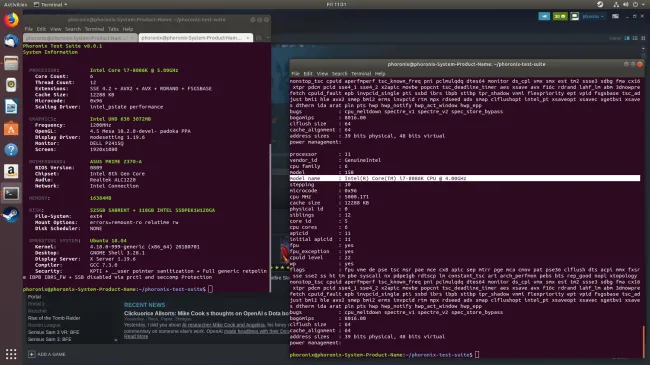This screenshot has width=650, height=365.
Task: Open Help menu in right terminal window
Action: 380,73
